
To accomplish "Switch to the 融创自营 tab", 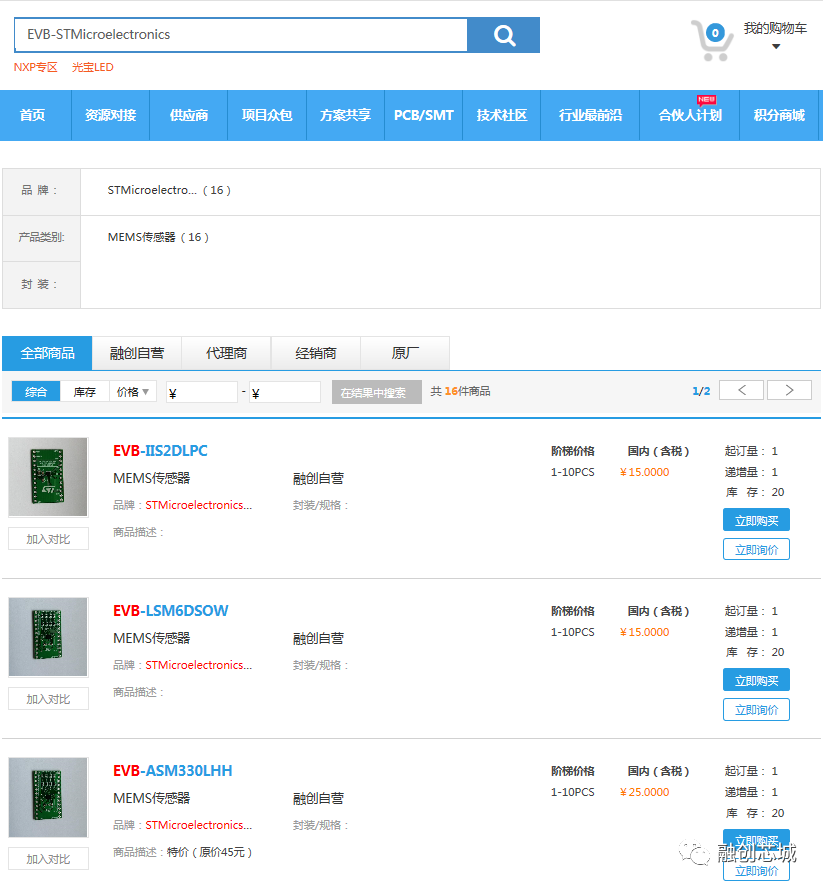I will coord(137,353).
